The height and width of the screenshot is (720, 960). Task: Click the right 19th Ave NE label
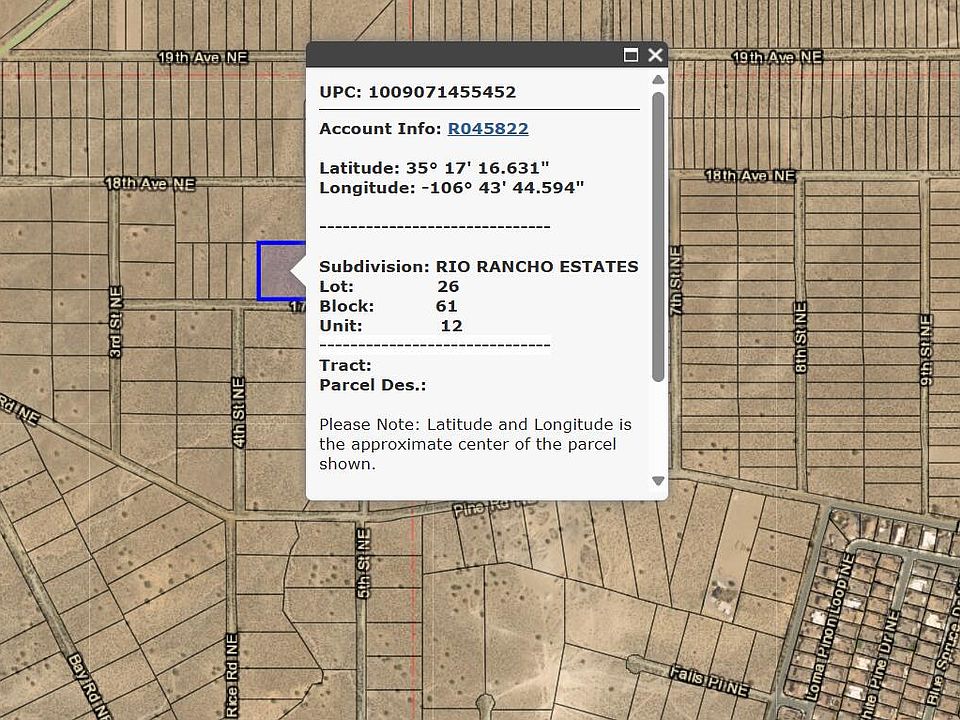click(x=777, y=58)
